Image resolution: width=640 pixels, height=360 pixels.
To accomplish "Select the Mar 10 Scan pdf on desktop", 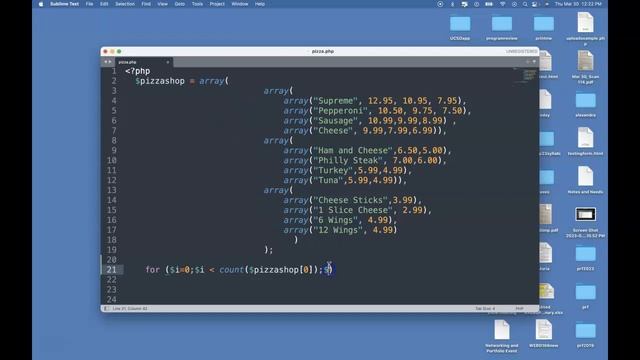I will 585,67.
